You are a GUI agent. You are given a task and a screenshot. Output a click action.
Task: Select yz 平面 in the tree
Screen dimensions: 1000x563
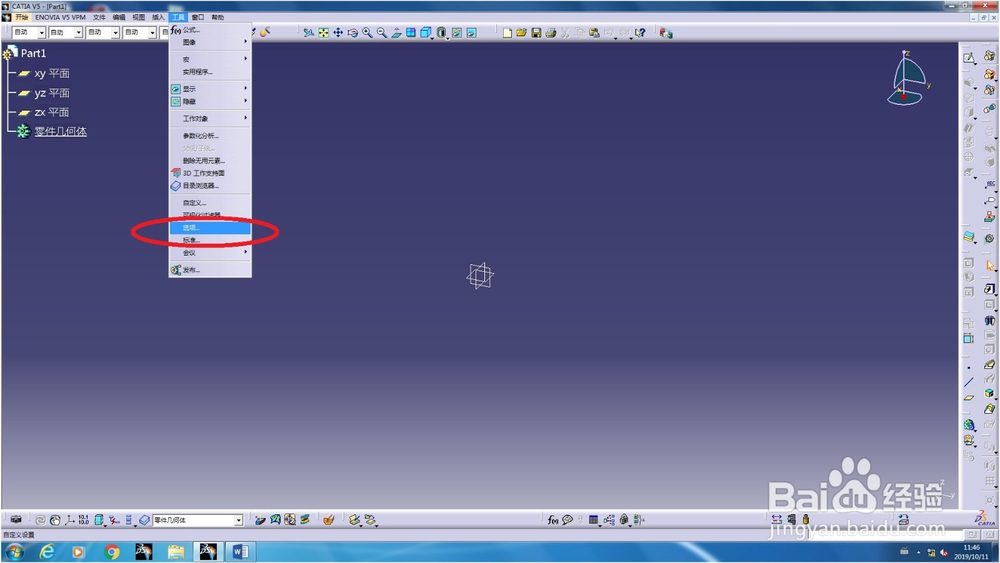click(52, 93)
